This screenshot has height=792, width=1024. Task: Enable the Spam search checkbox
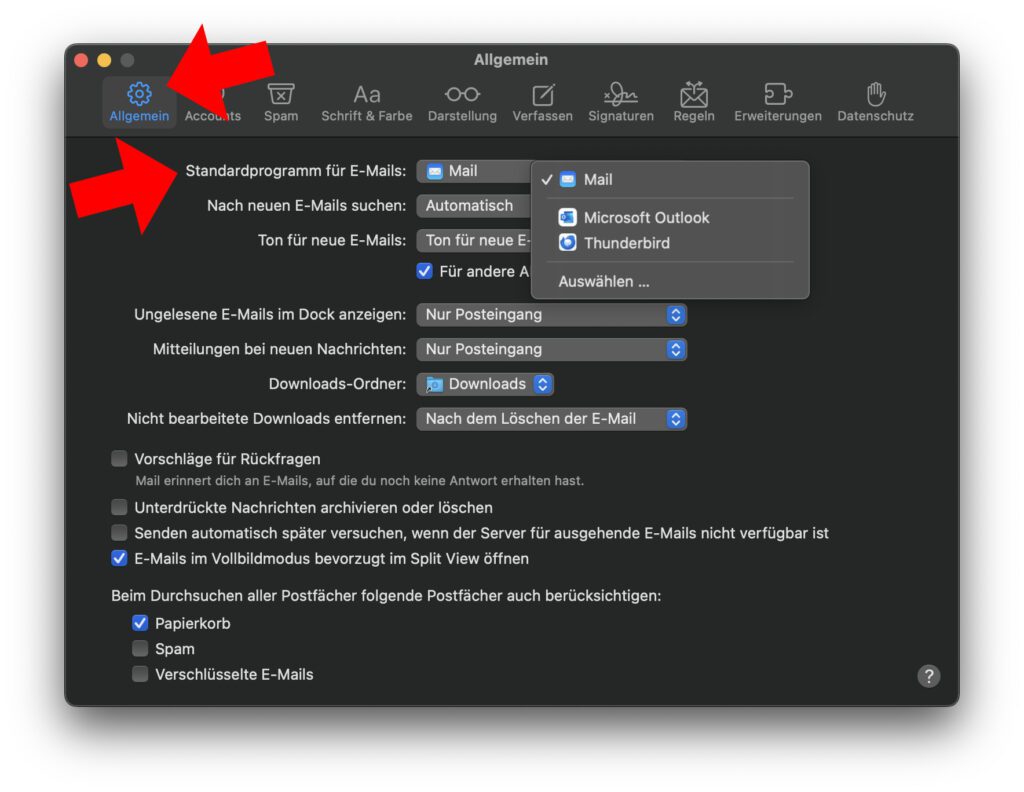pos(140,648)
